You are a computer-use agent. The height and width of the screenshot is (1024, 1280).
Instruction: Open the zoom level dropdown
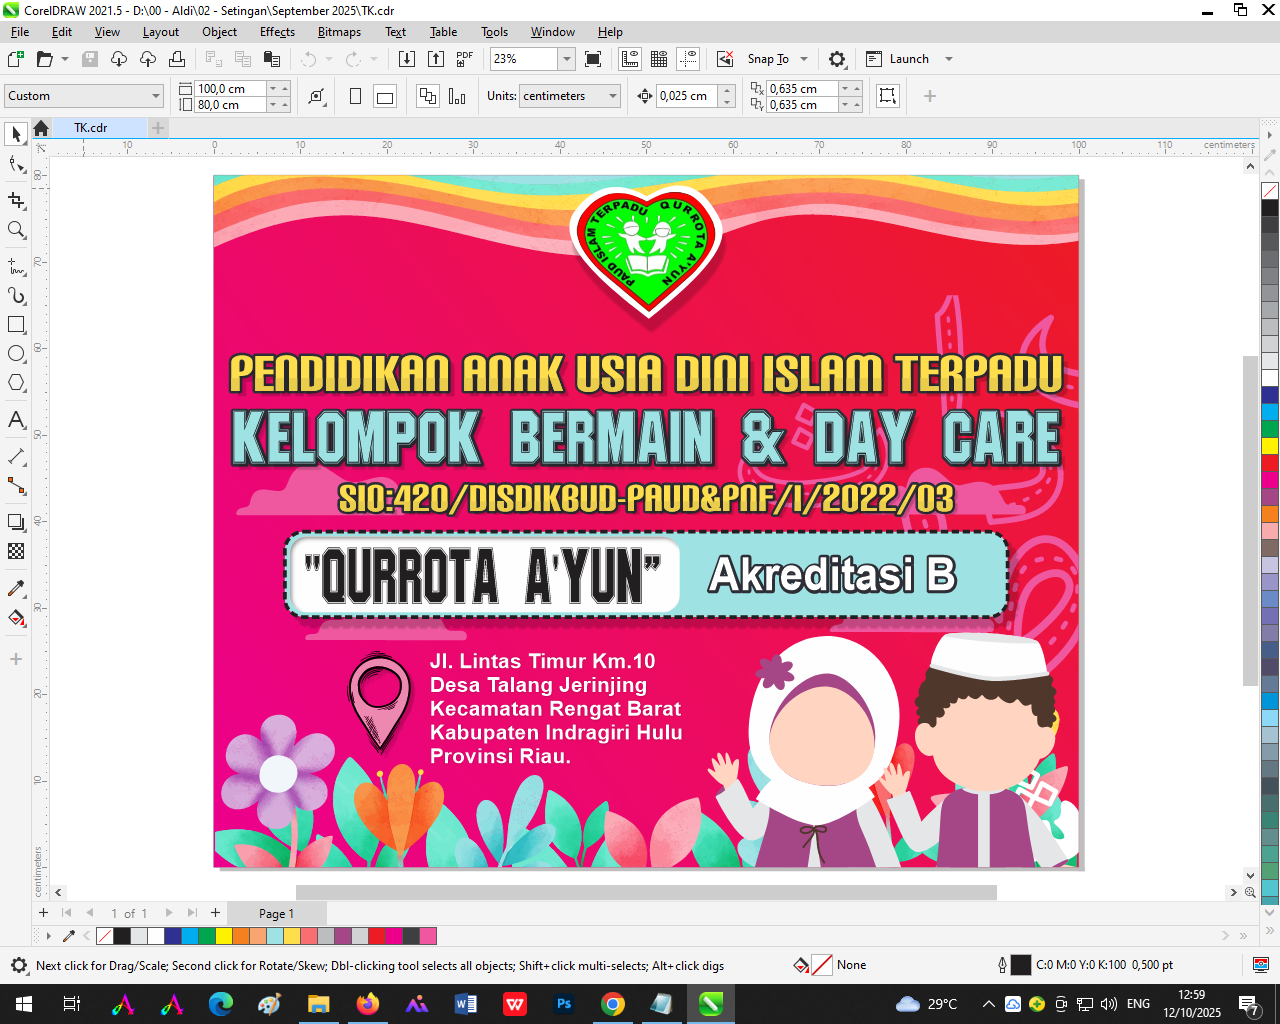[x=566, y=59]
